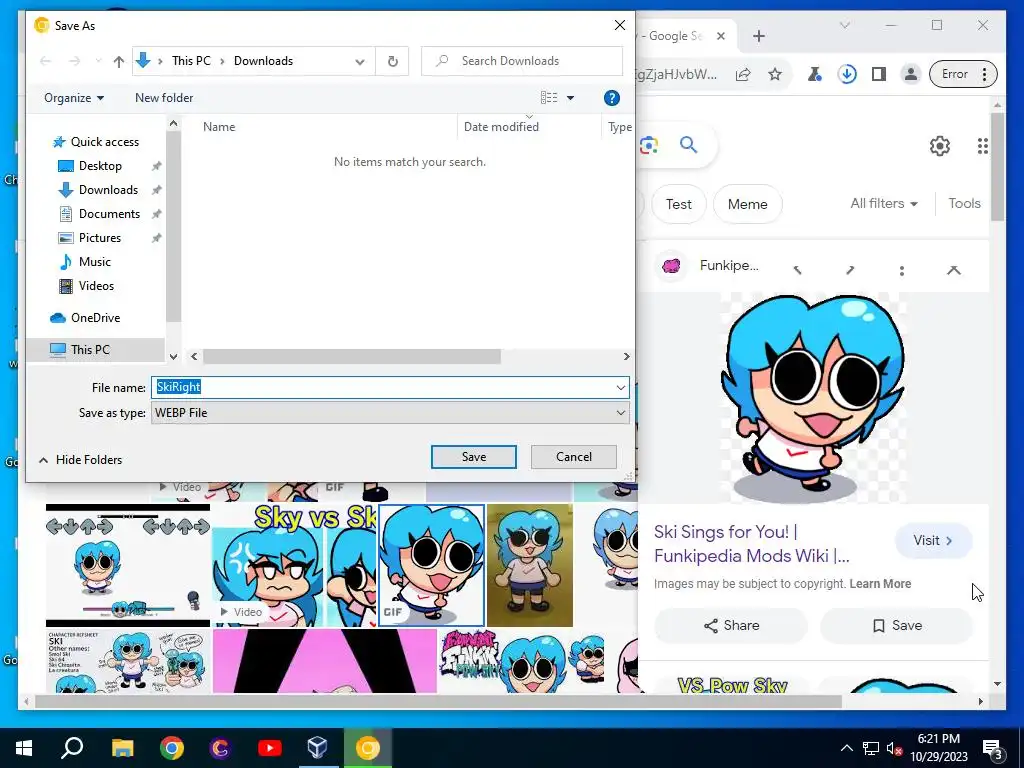Click the Google search magnifier icon
1024x768 pixels.
point(688,145)
